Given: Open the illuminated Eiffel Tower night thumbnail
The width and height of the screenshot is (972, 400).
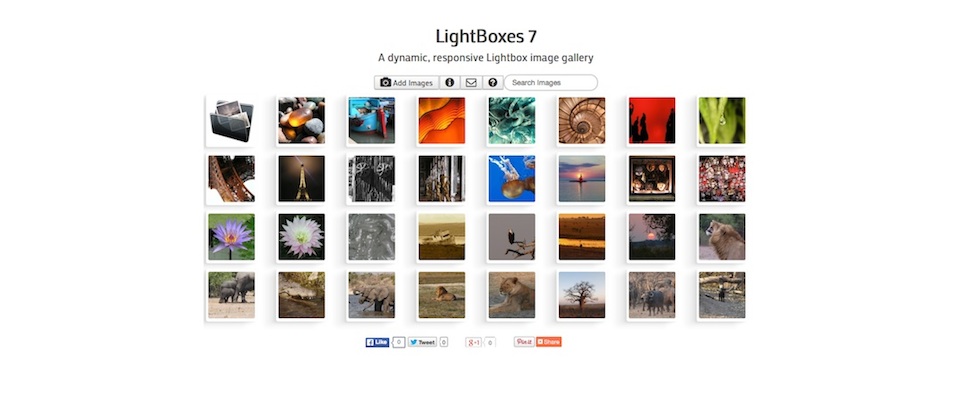Looking at the screenshot, I should [301, 179].
